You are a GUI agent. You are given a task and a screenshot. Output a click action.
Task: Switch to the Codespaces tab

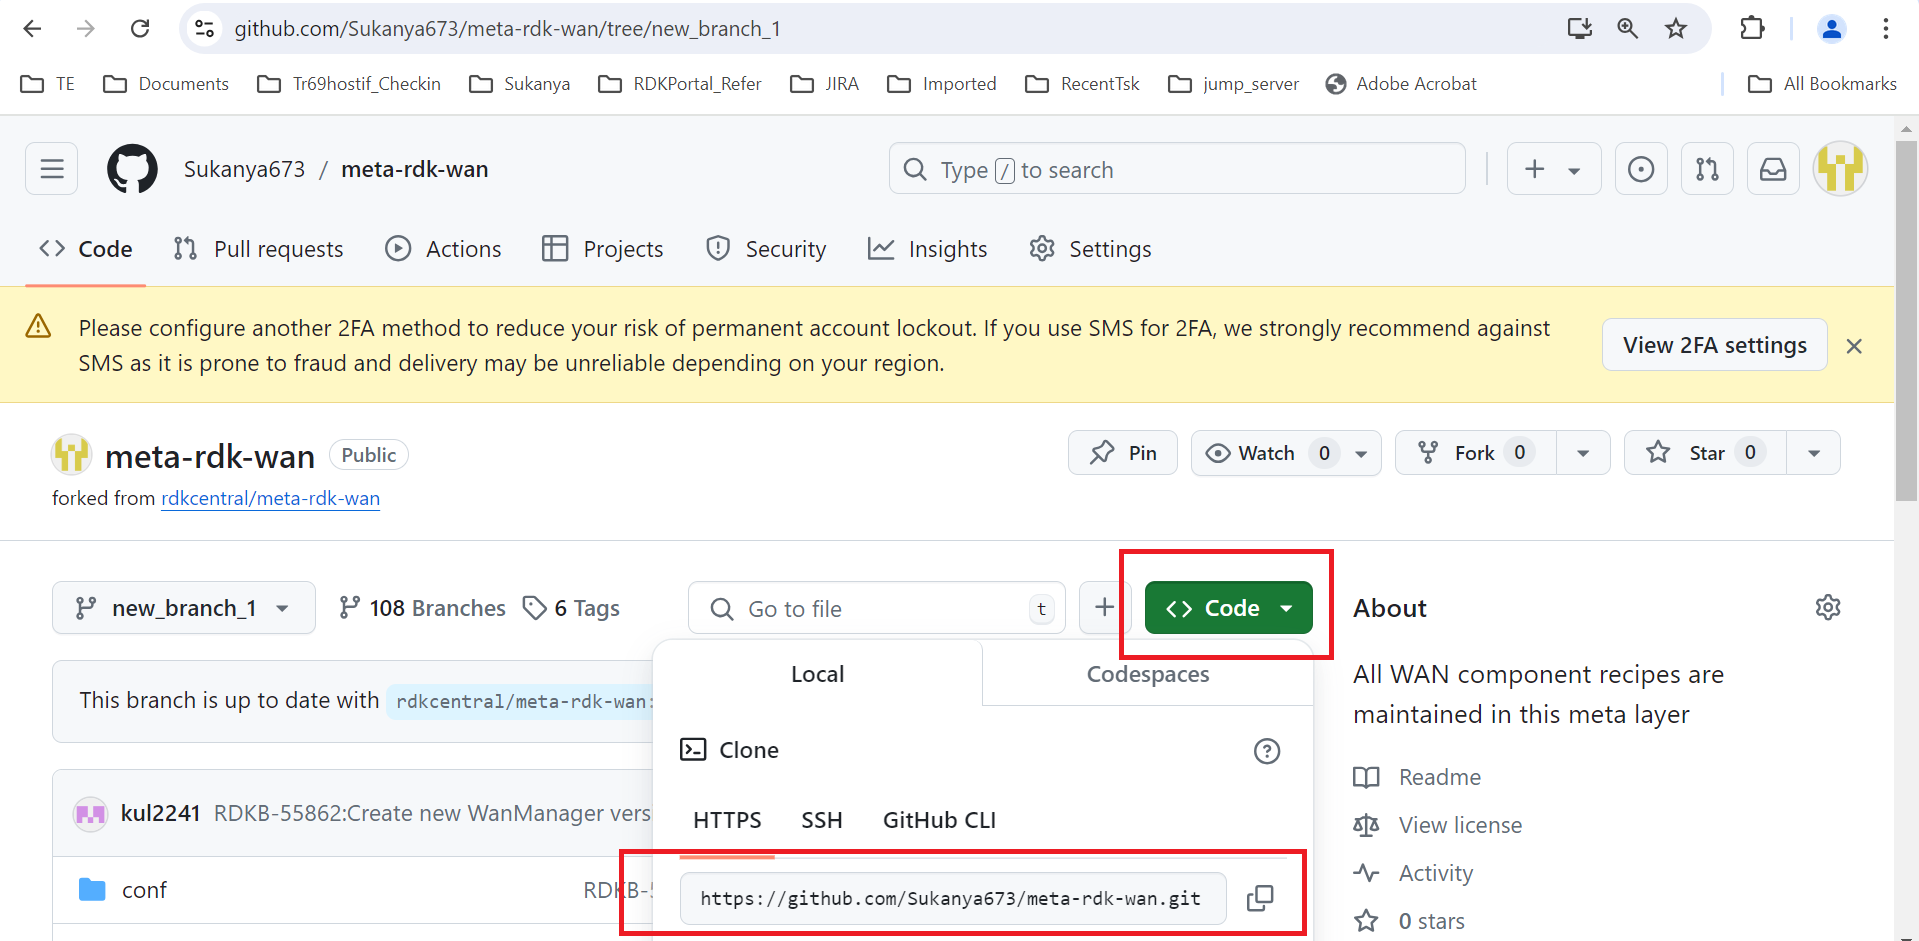[1148, 674]
